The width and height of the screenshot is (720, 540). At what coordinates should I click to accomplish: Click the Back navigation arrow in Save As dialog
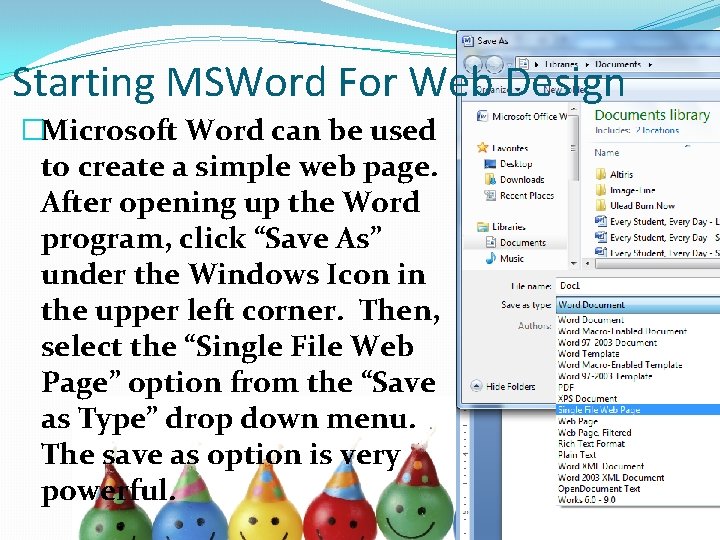click(x=472, y=64)
